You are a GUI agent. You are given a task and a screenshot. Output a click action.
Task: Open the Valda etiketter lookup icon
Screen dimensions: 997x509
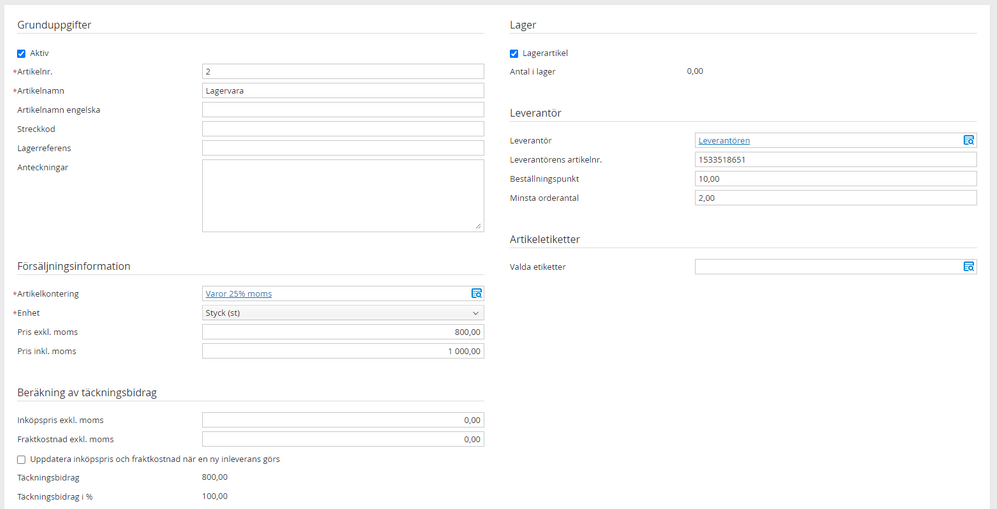(968, 267)
